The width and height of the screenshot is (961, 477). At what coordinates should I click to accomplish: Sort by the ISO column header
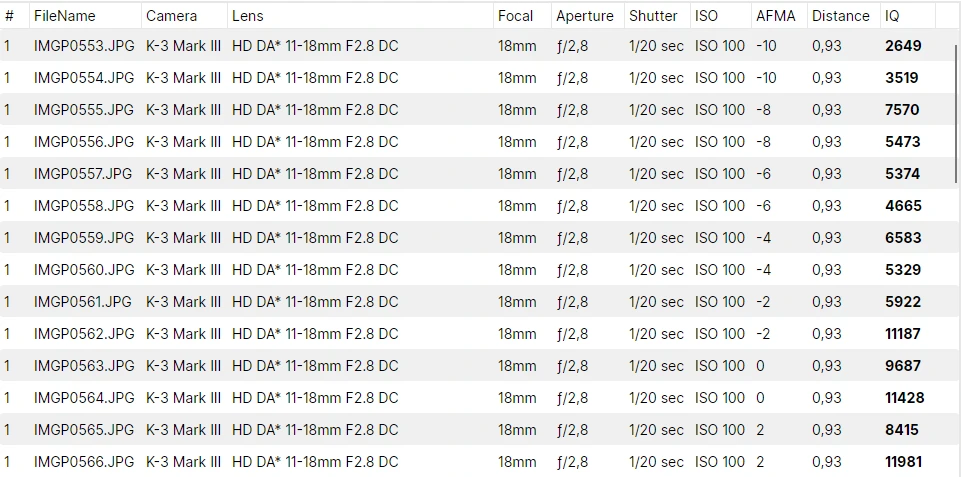pos(706,16)
